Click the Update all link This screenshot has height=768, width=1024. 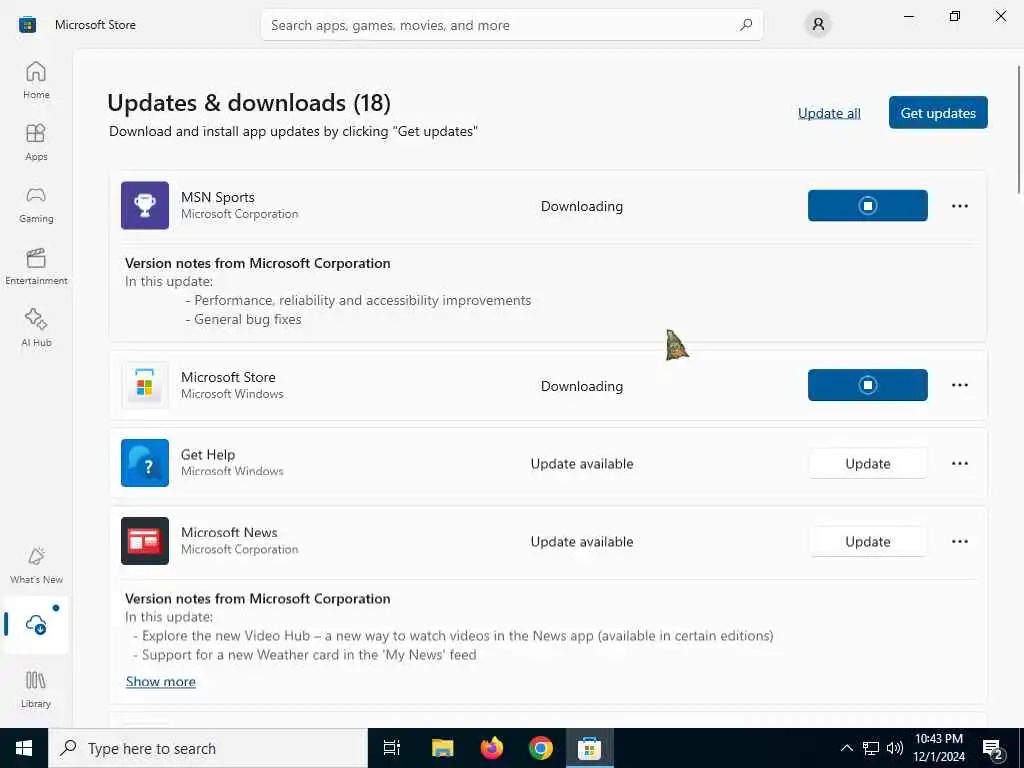[829, 113]
